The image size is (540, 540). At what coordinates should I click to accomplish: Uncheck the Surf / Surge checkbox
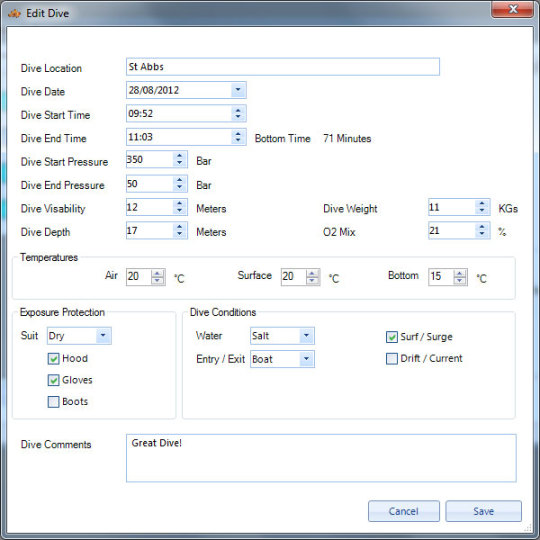pyautogui.click(x=392, y=337)
